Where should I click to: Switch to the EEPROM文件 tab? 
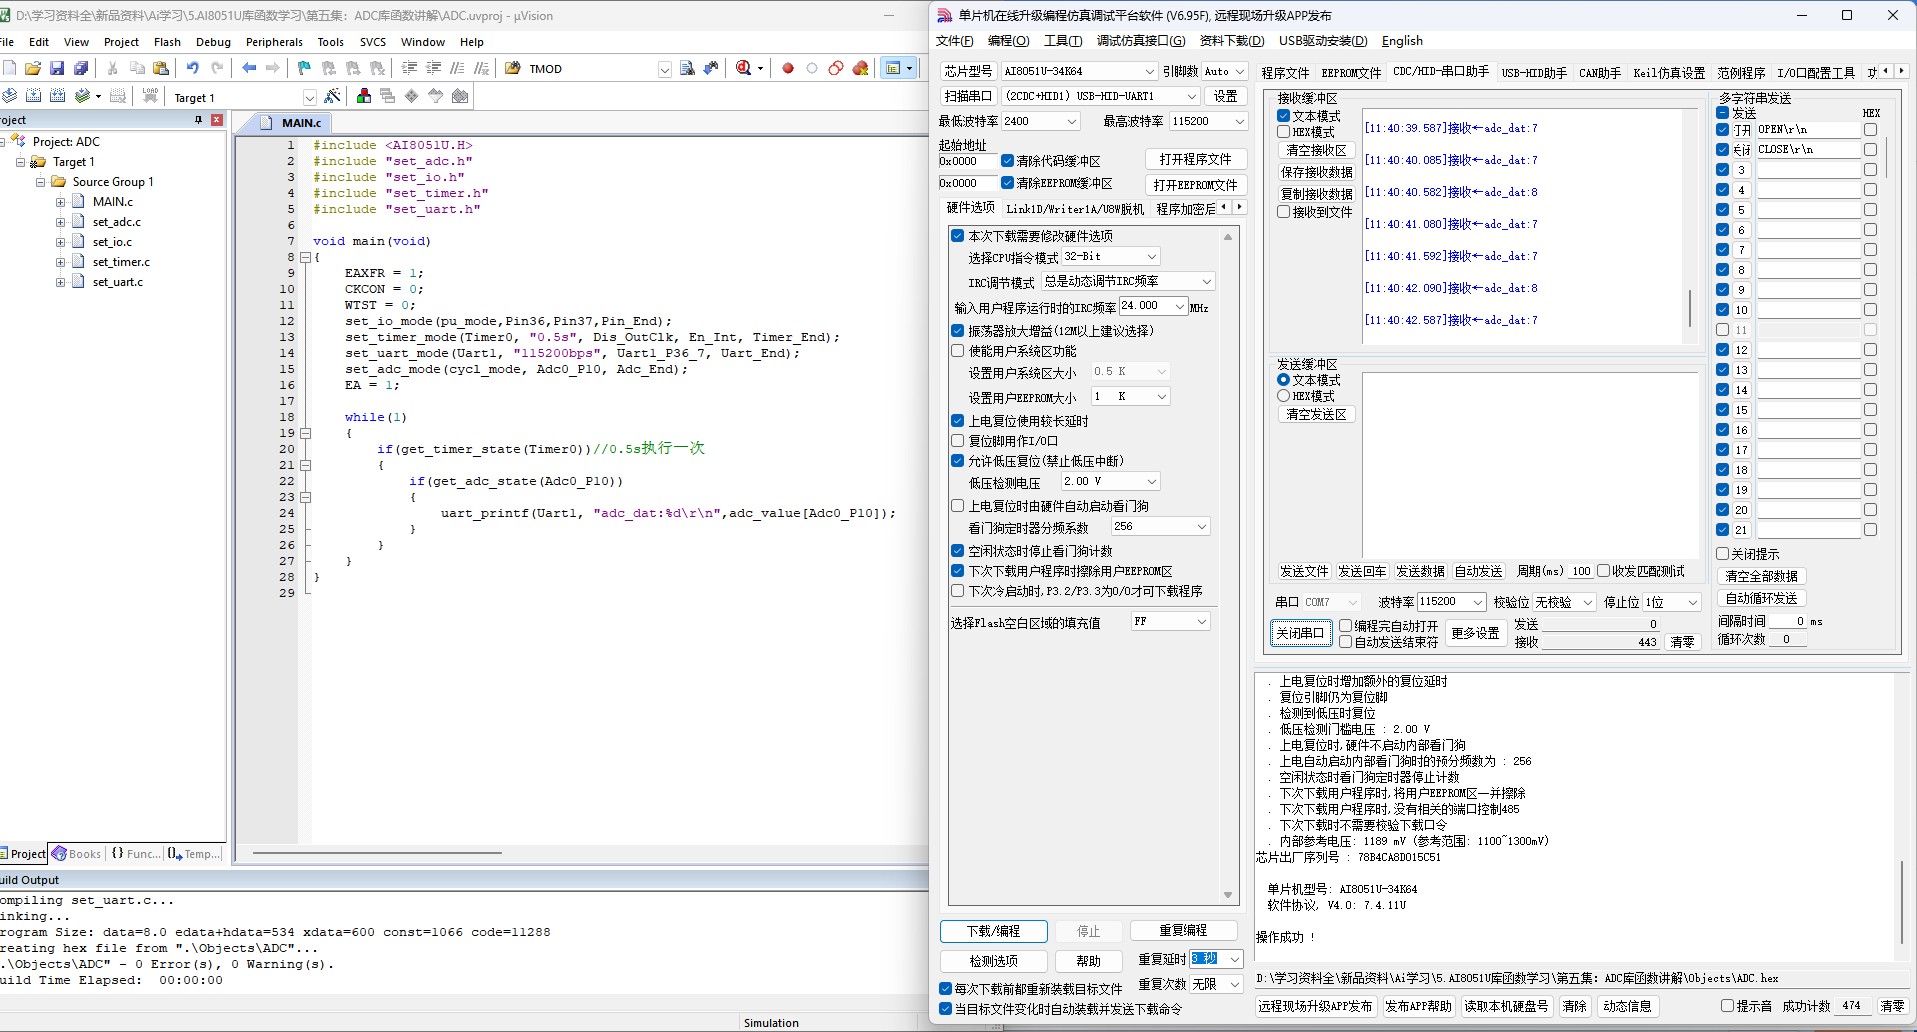coord(1351,73)
